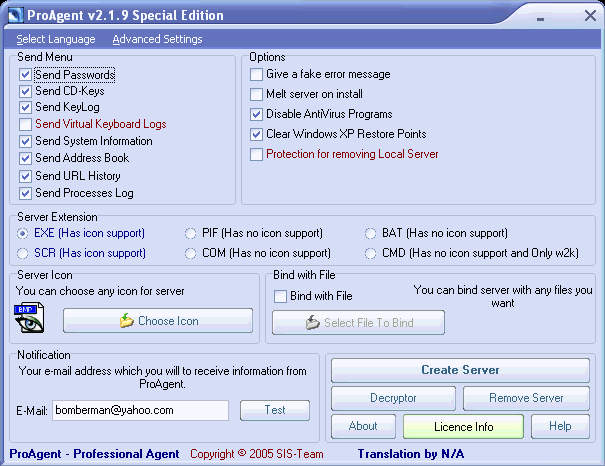Toggle the Send URL History checkbox
Viewport: 605px width, 466px height.
pyautogui.click(x=26, y=176)
